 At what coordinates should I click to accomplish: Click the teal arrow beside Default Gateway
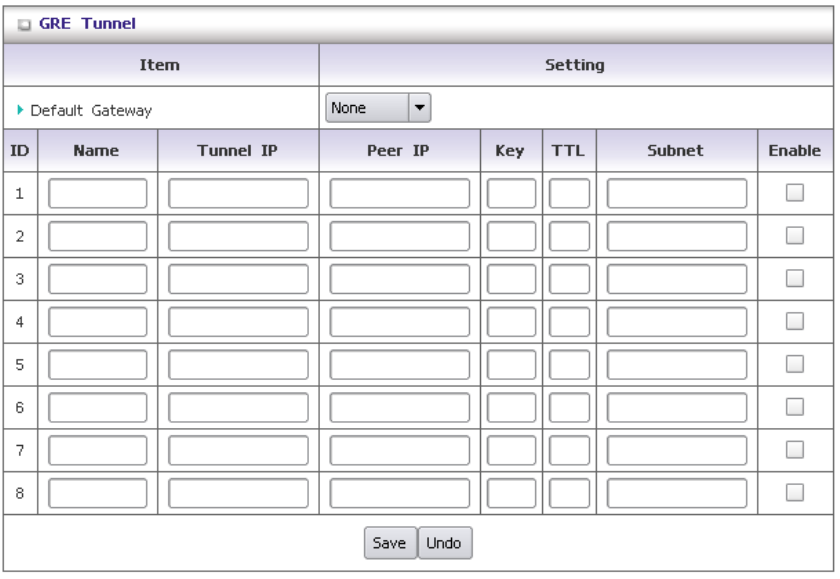[x=20, y=110]
